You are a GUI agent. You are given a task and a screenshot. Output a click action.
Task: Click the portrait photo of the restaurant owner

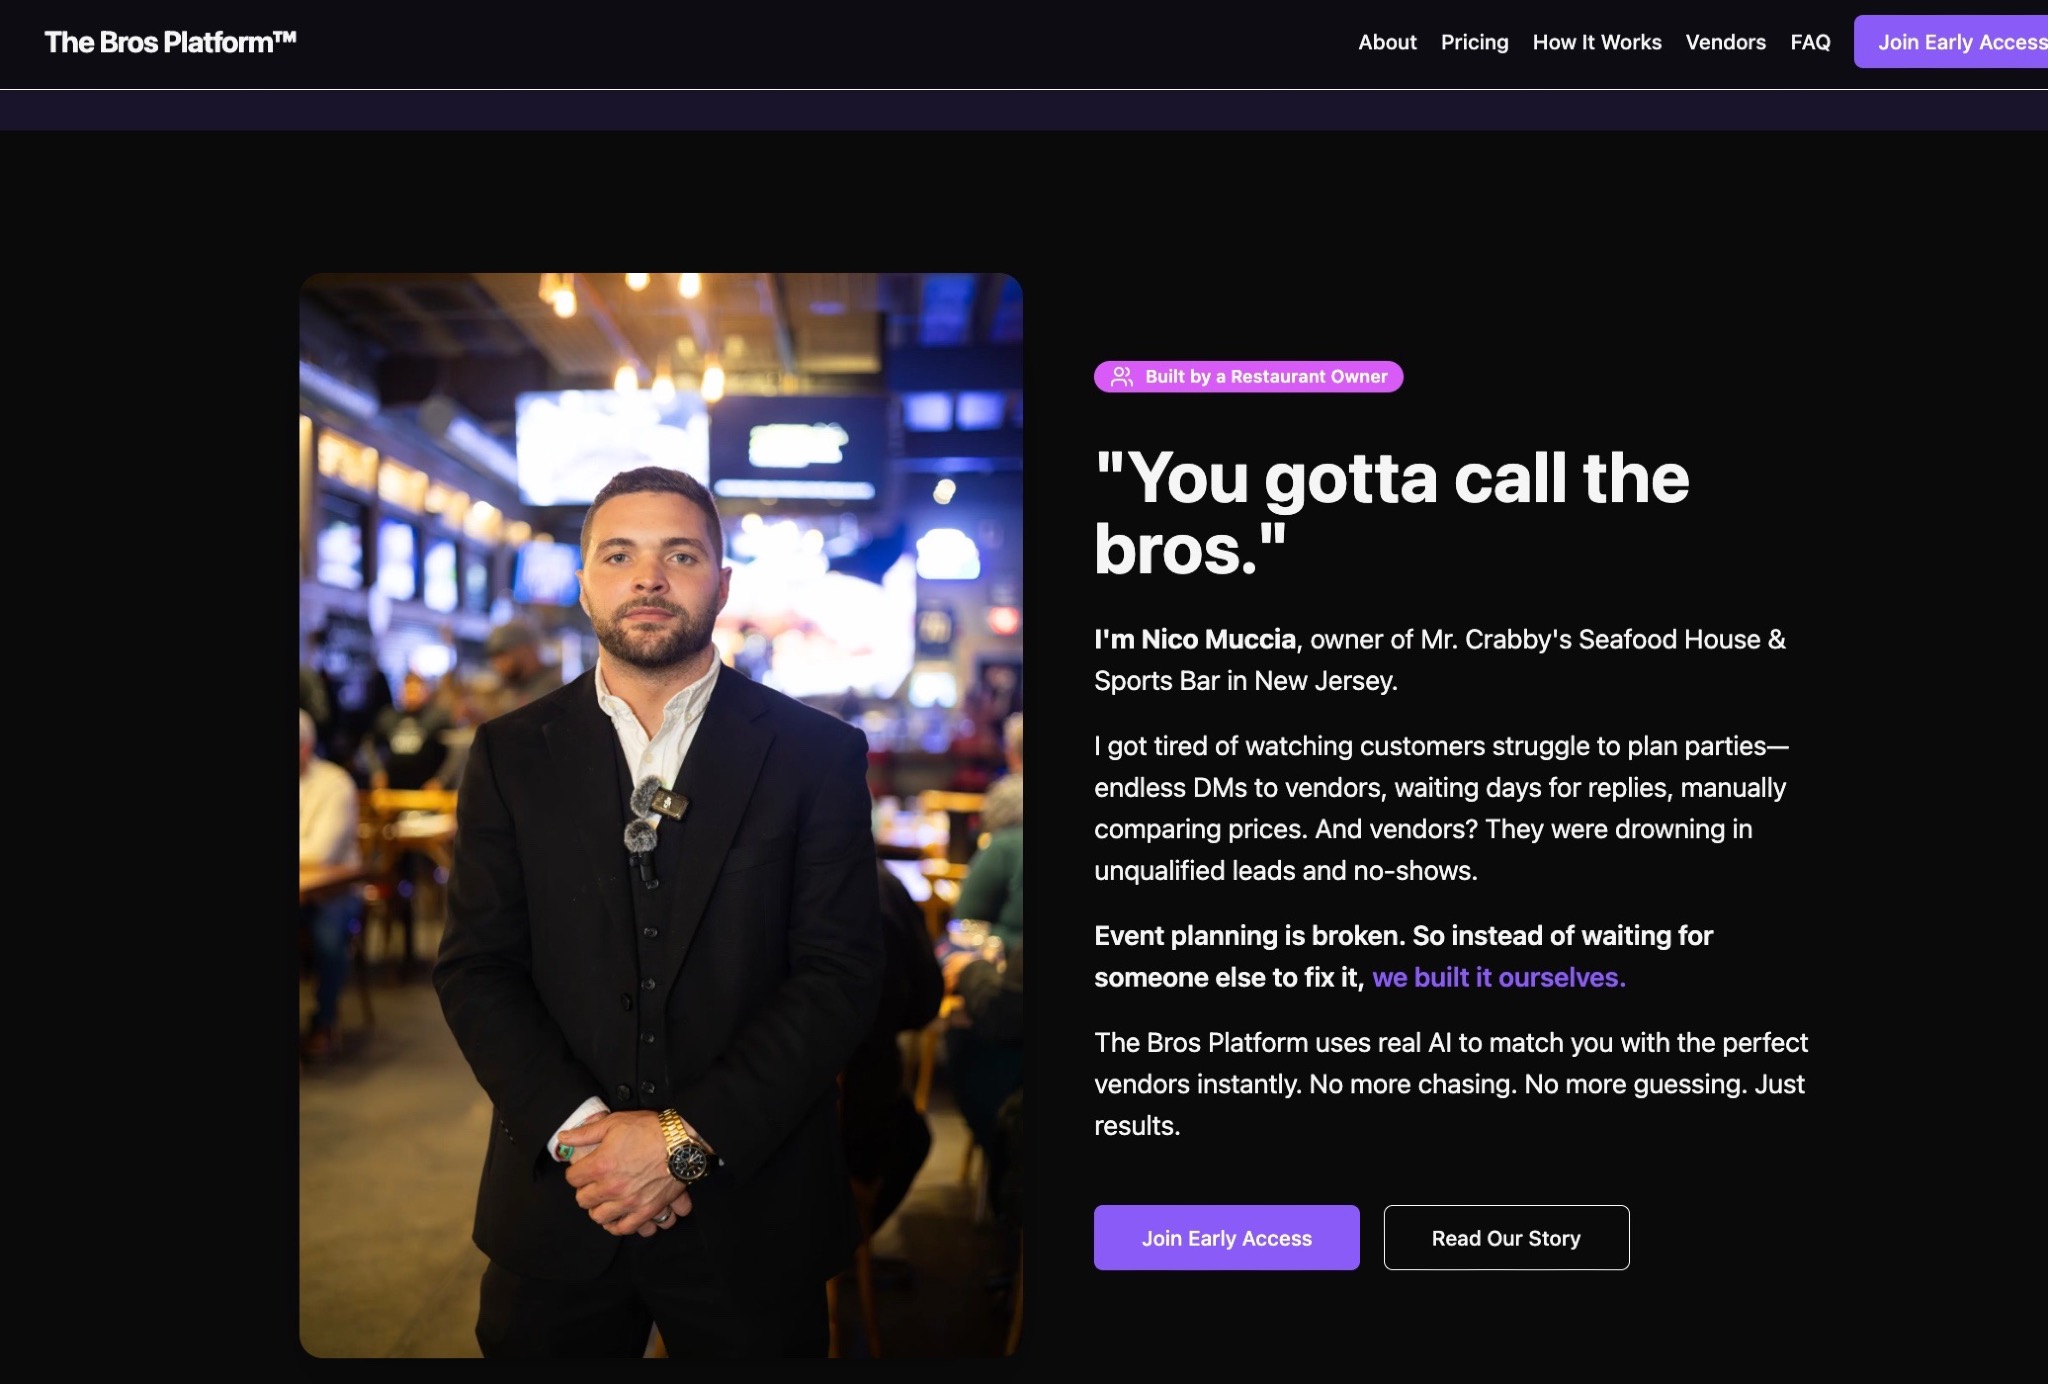[x=661, y=815]
